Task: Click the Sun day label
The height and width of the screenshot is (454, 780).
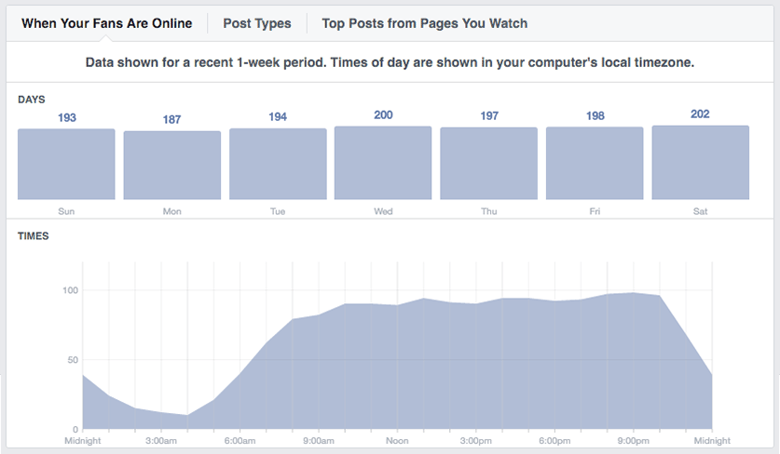Action: pyautogui.click(x=66, y=211)
